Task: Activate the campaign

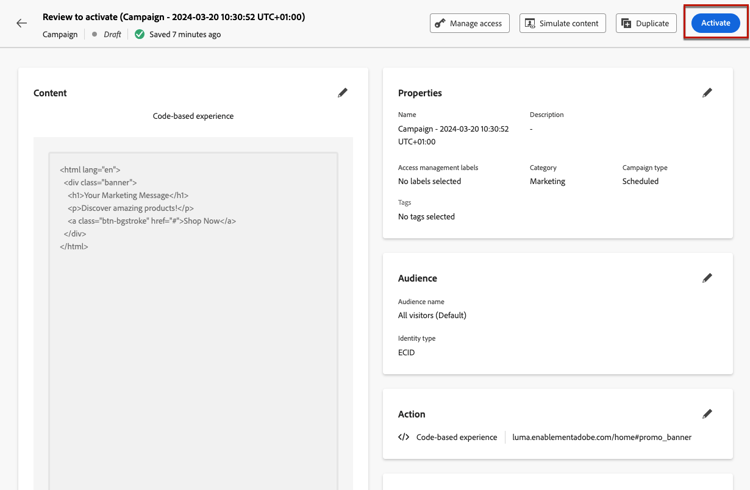Action: [716, 23]
